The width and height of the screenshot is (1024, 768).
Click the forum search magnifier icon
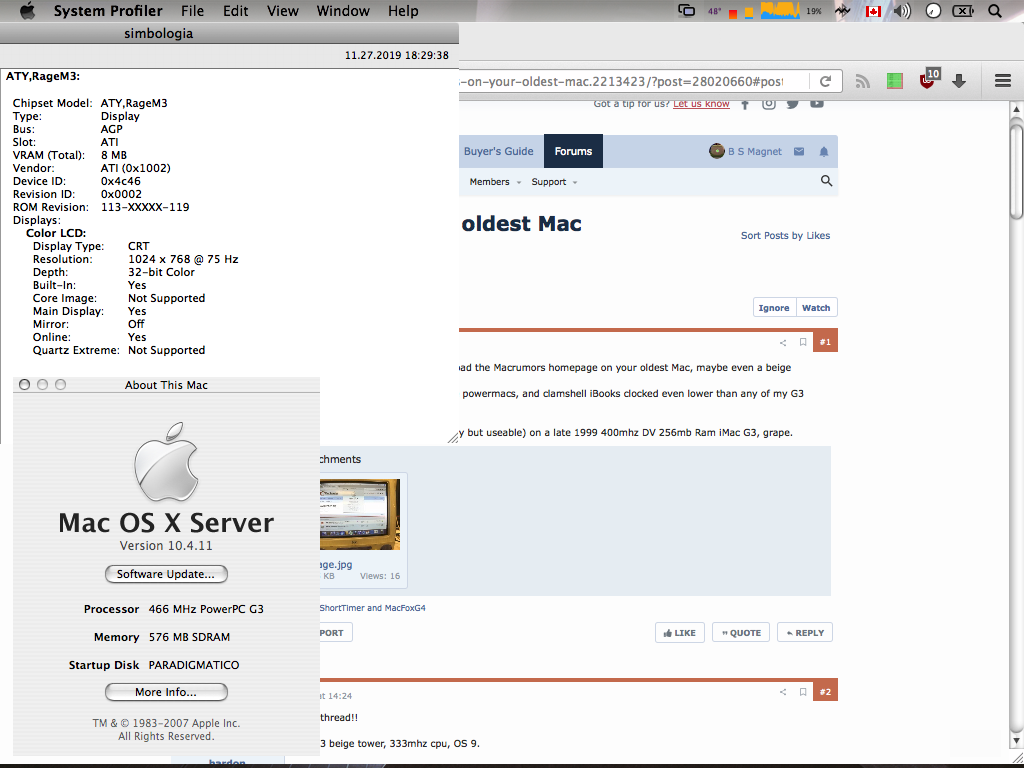tap(826, 181)
